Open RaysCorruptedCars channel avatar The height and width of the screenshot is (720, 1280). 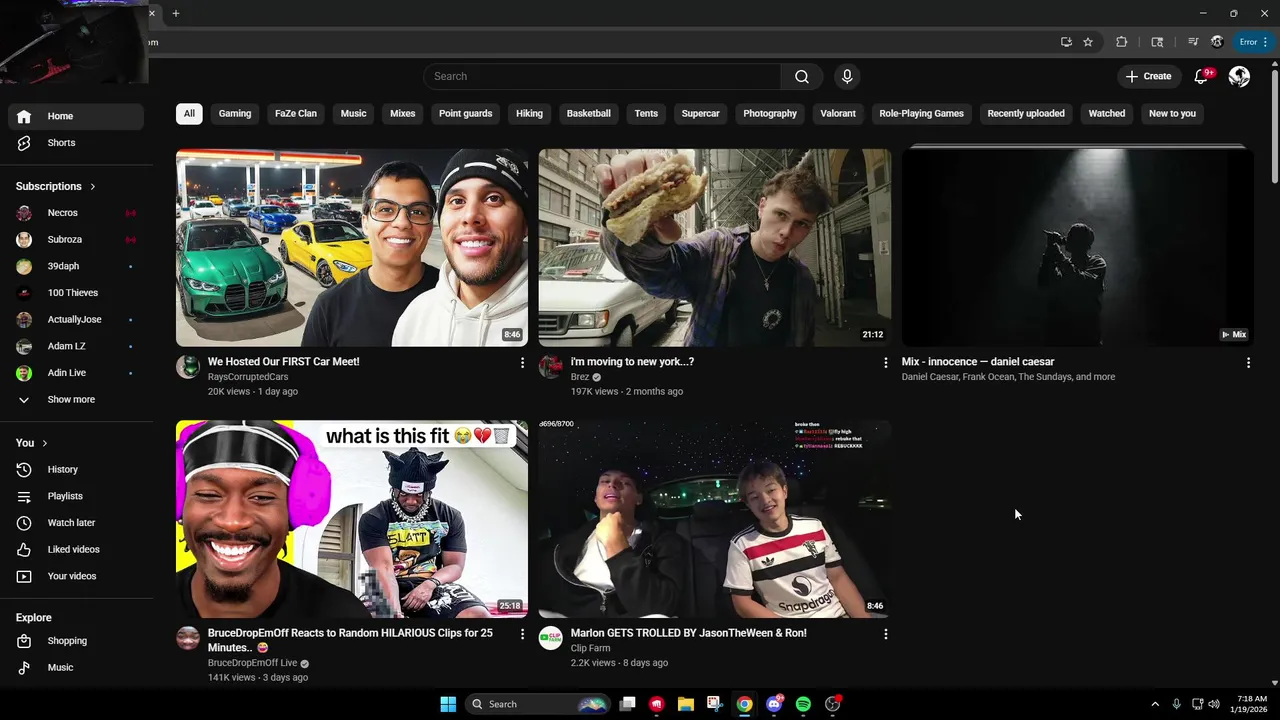tap(188, 367)
